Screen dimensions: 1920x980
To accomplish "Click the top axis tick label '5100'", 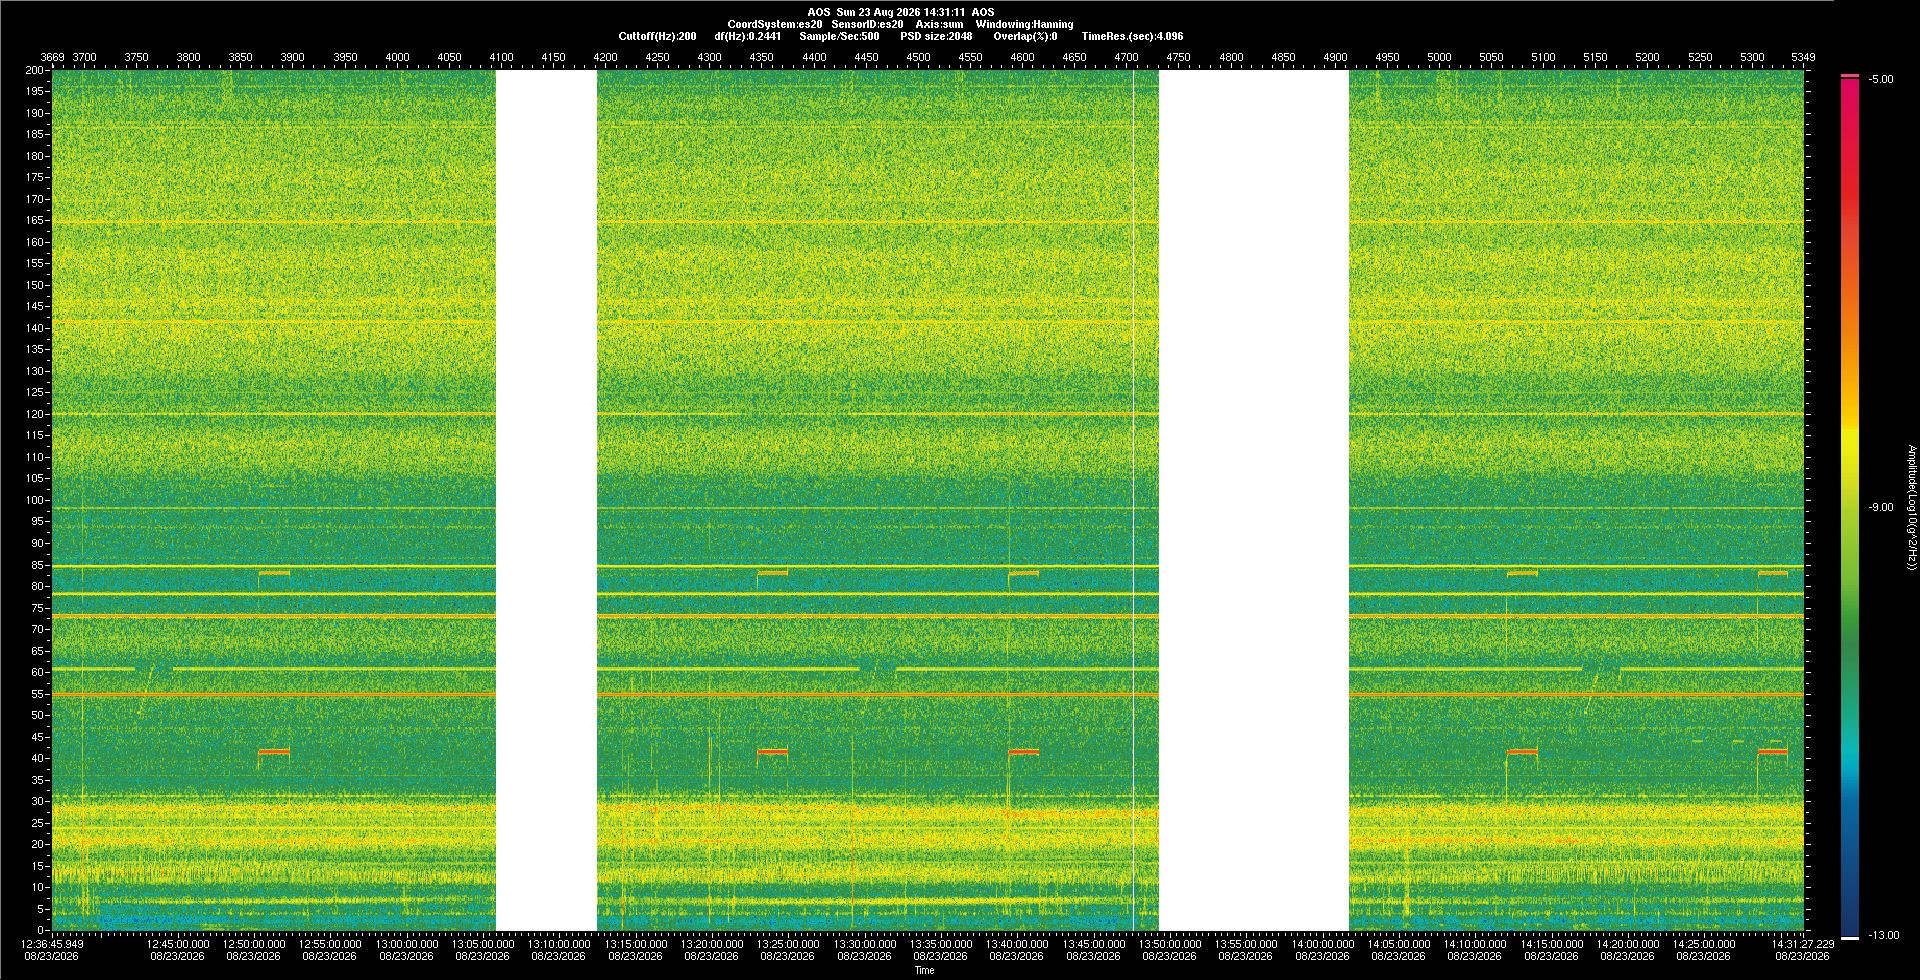I will click(x=1543, y=57).
